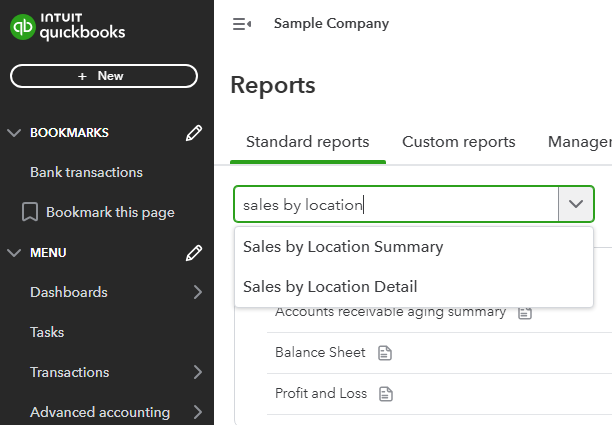Click Bookmark this page
Image resolution: width=612 pixels, height=425 pixels.
pos(110,212)
